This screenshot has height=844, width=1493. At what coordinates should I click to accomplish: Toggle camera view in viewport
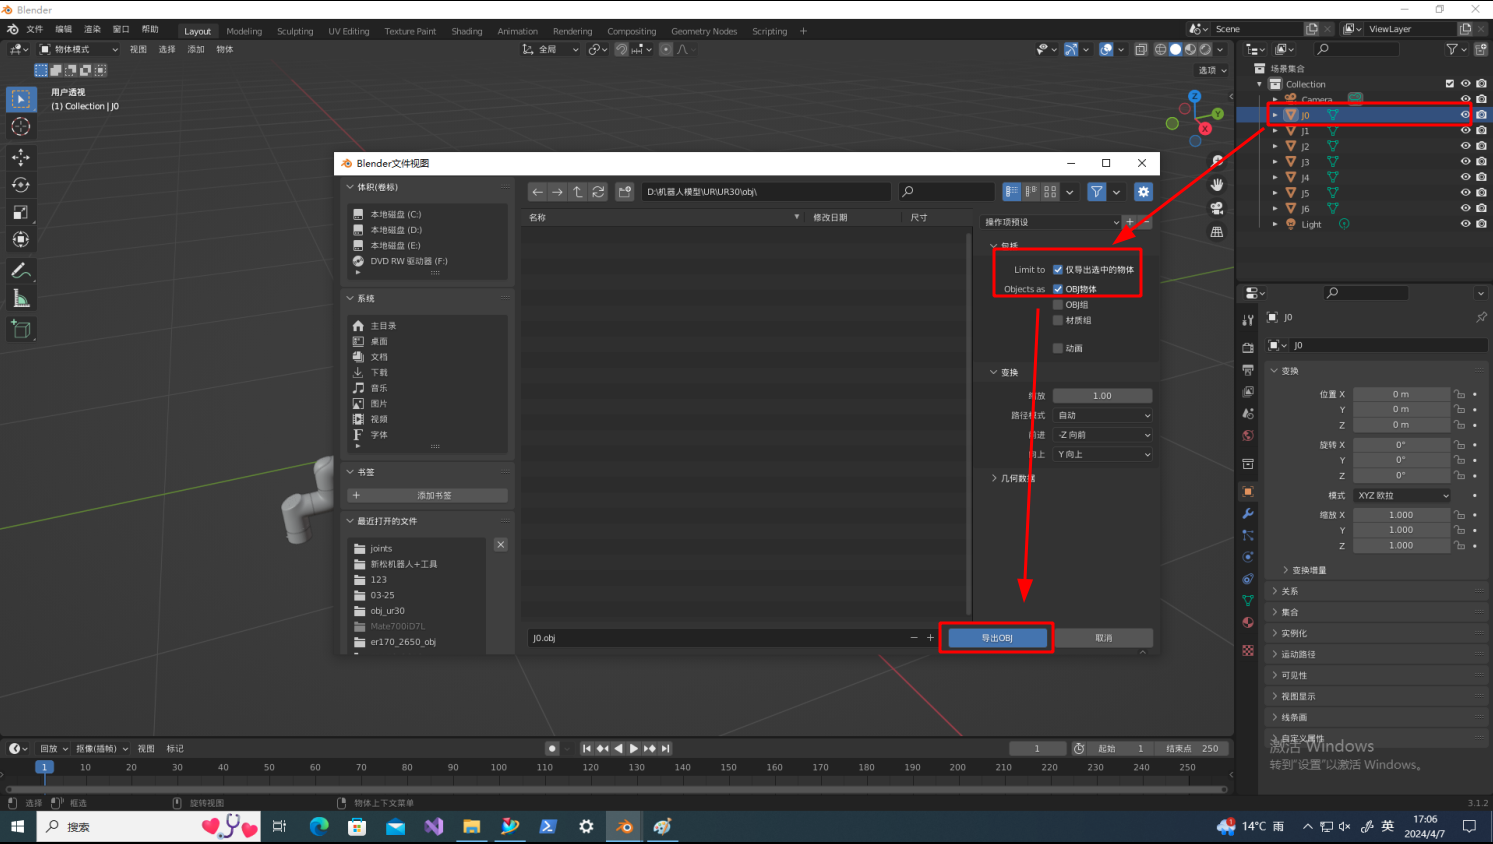tap(1217, 208)
